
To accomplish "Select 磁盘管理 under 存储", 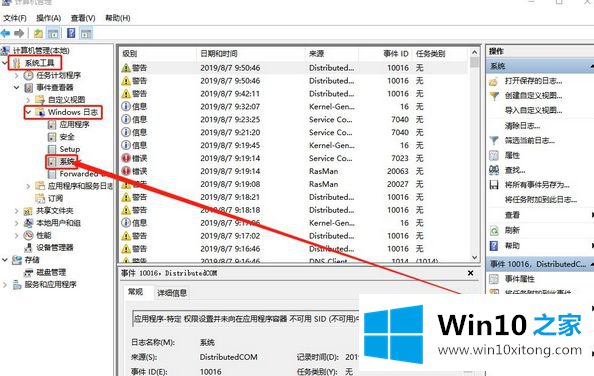I will pyautogui.click(x=51, y=272).
